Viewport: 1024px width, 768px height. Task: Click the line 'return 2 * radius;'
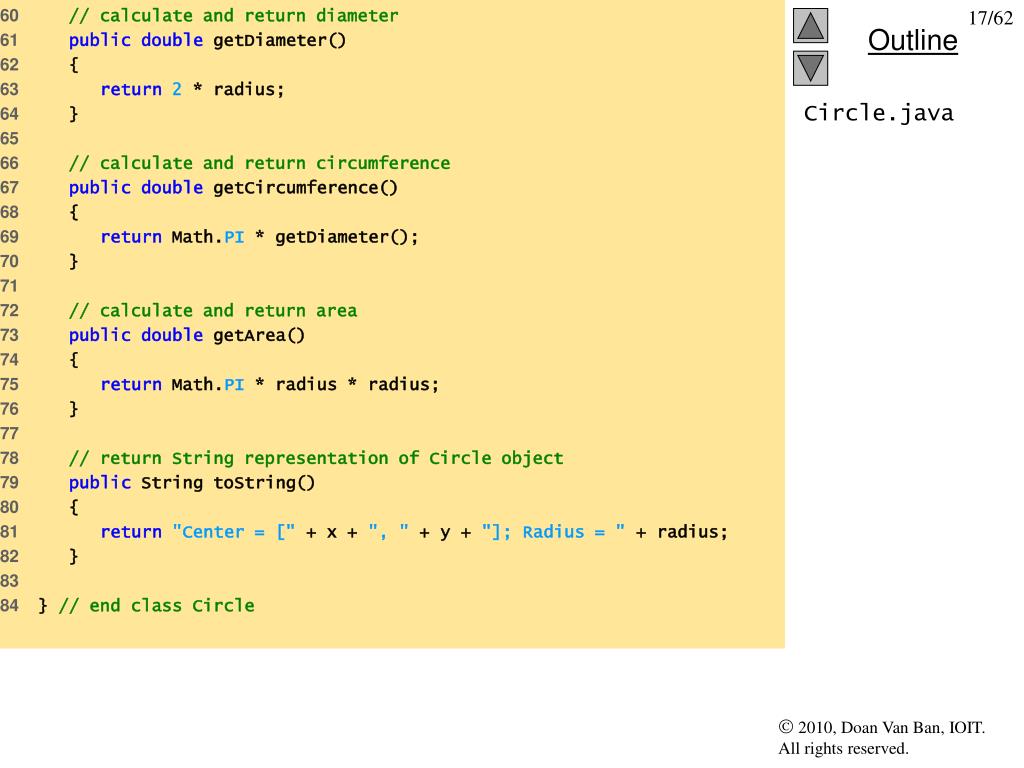pos(192,89)
